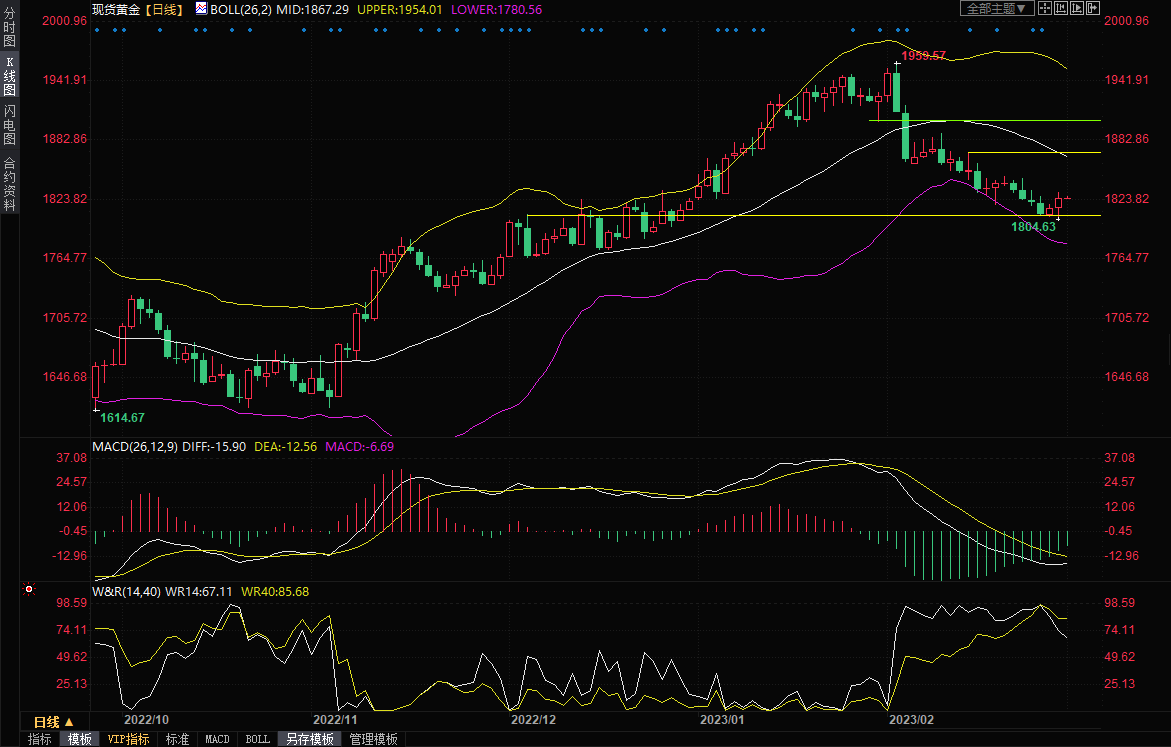This screenshot has height=747, width=1171.
Task: Click the VIP指标 button
Action: (128, 739)
